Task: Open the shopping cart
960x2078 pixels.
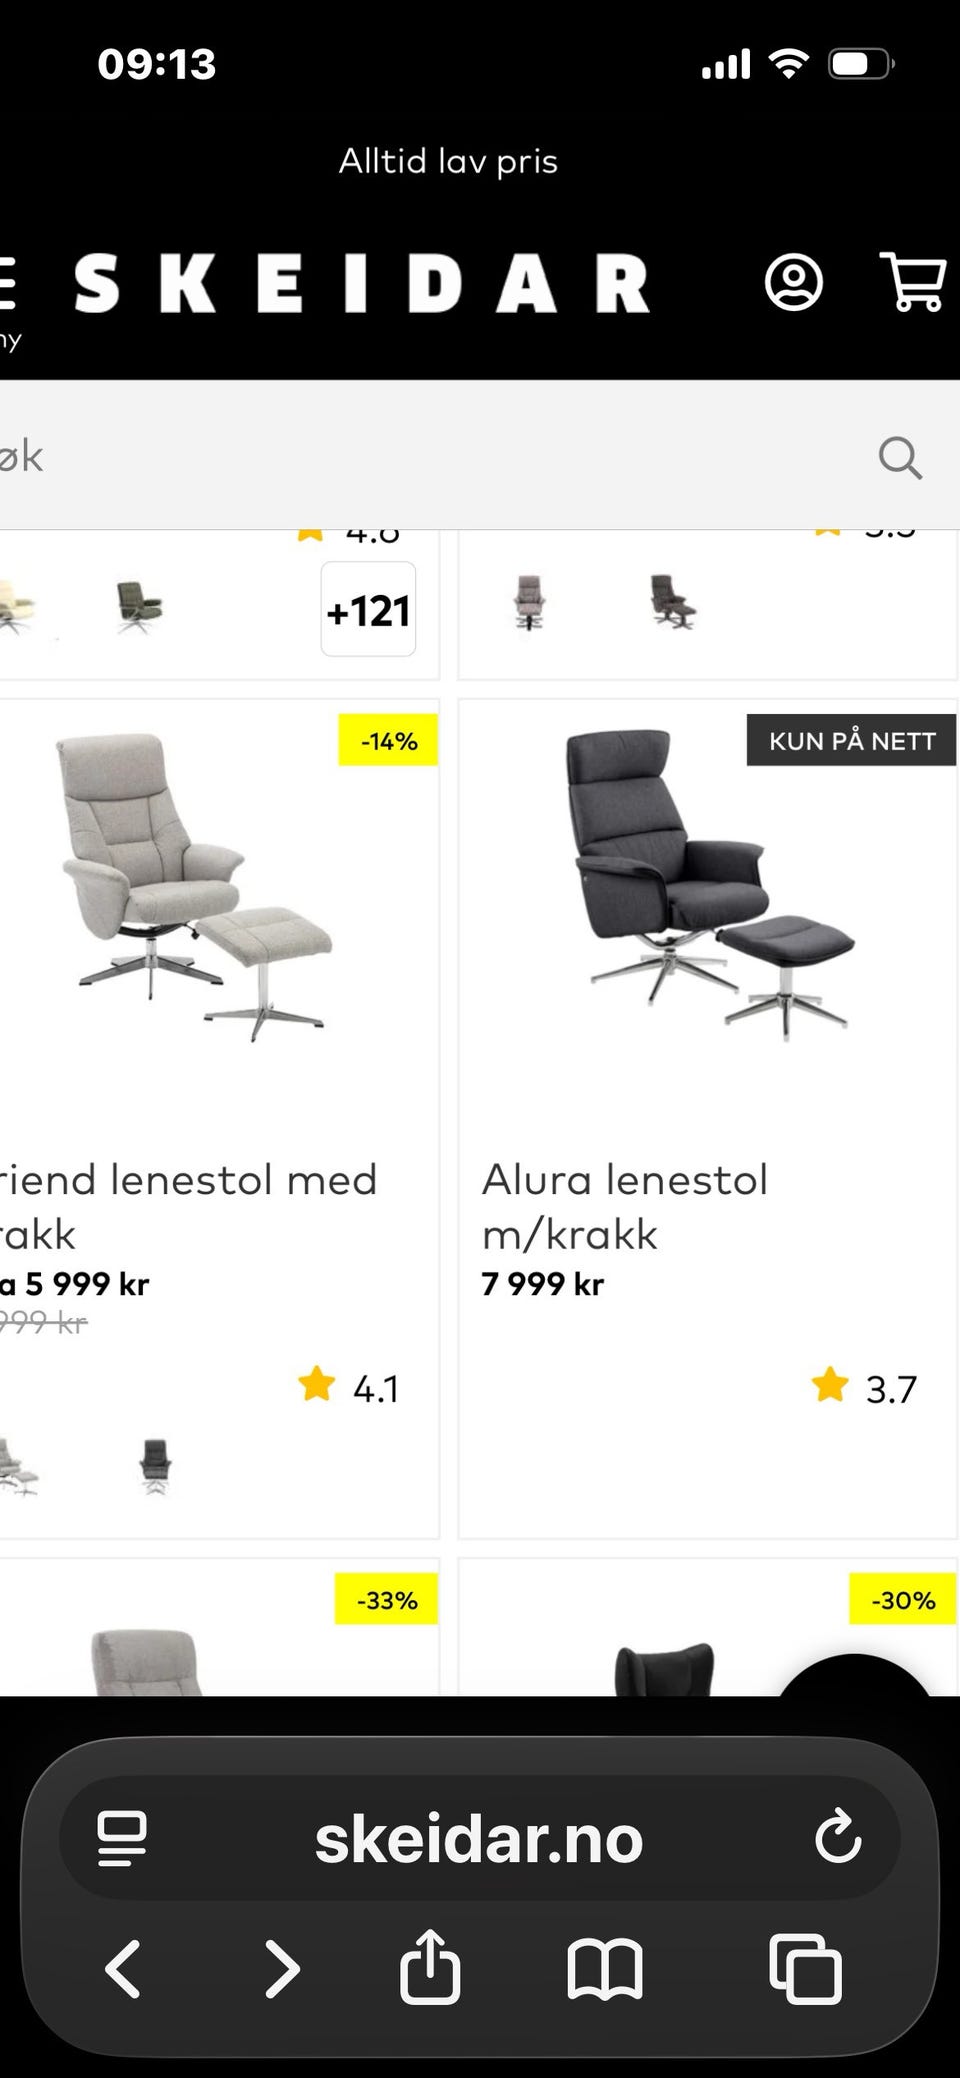Action: (914, 282)
